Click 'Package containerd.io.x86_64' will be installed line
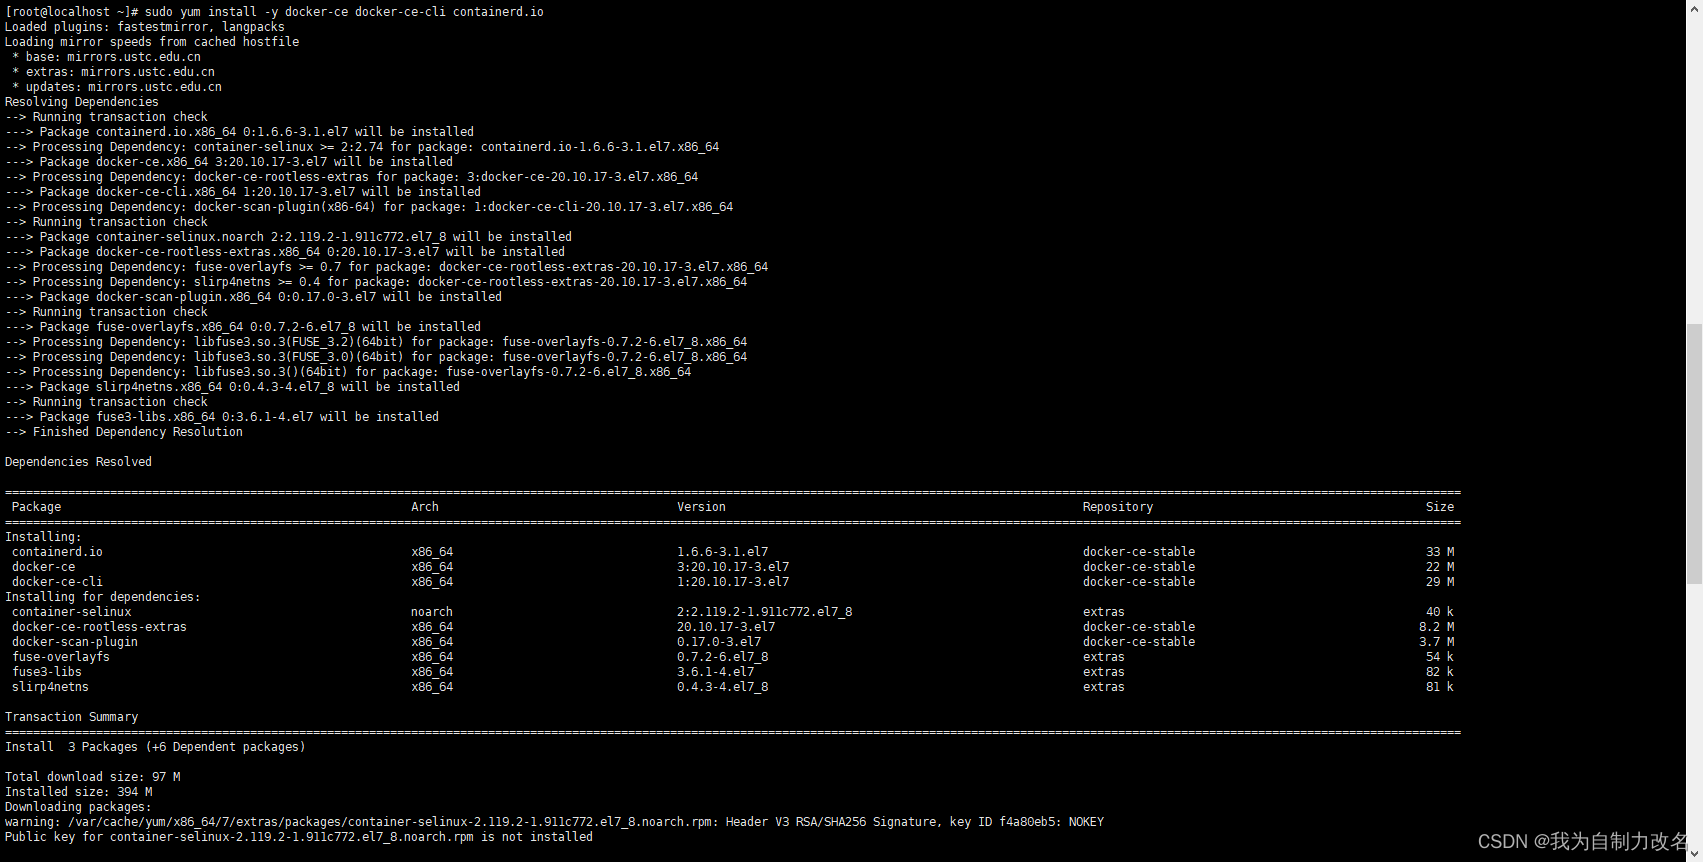The height and width of the screenshot is (862, 1703). tap(239, 132)
